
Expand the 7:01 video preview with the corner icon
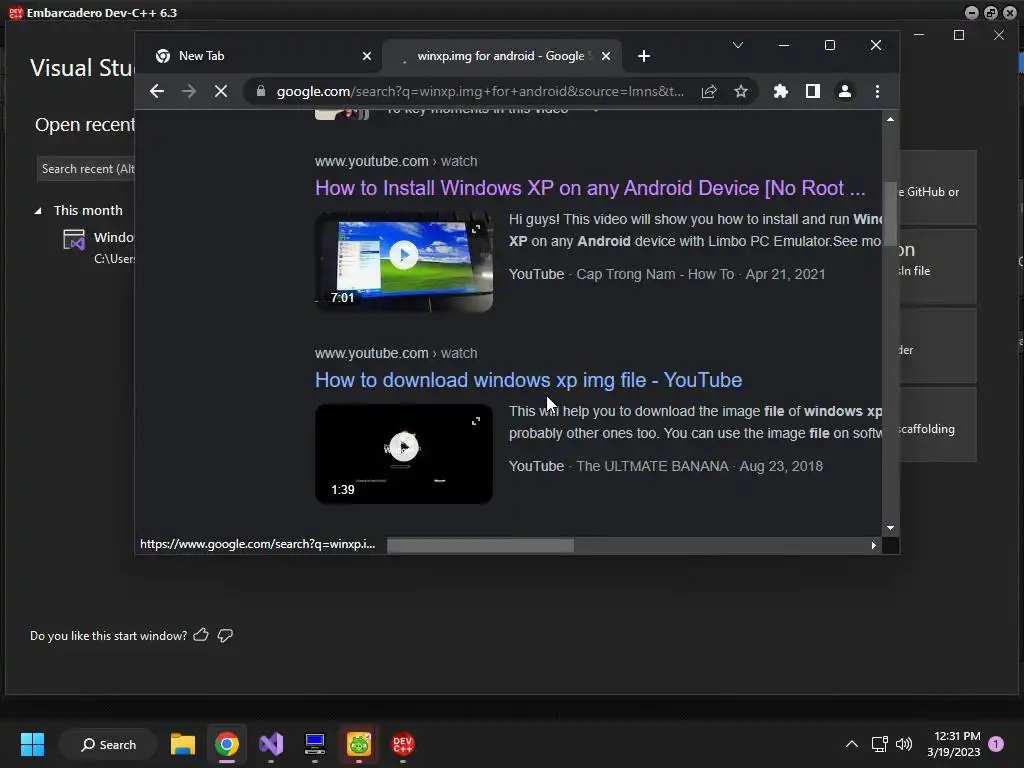476,229
